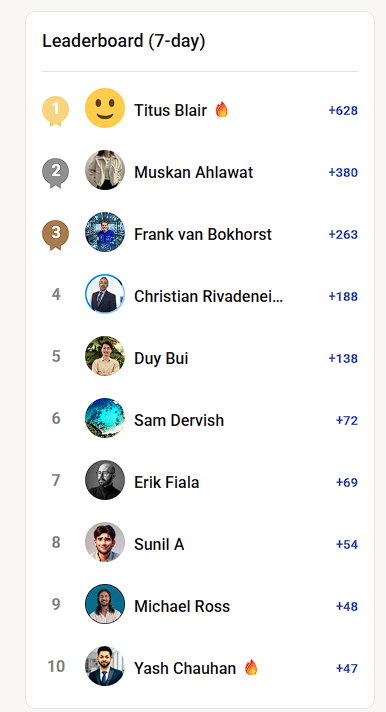Click the +628 points score
Viewport: 386px width, 712px height.
point(343,110)
